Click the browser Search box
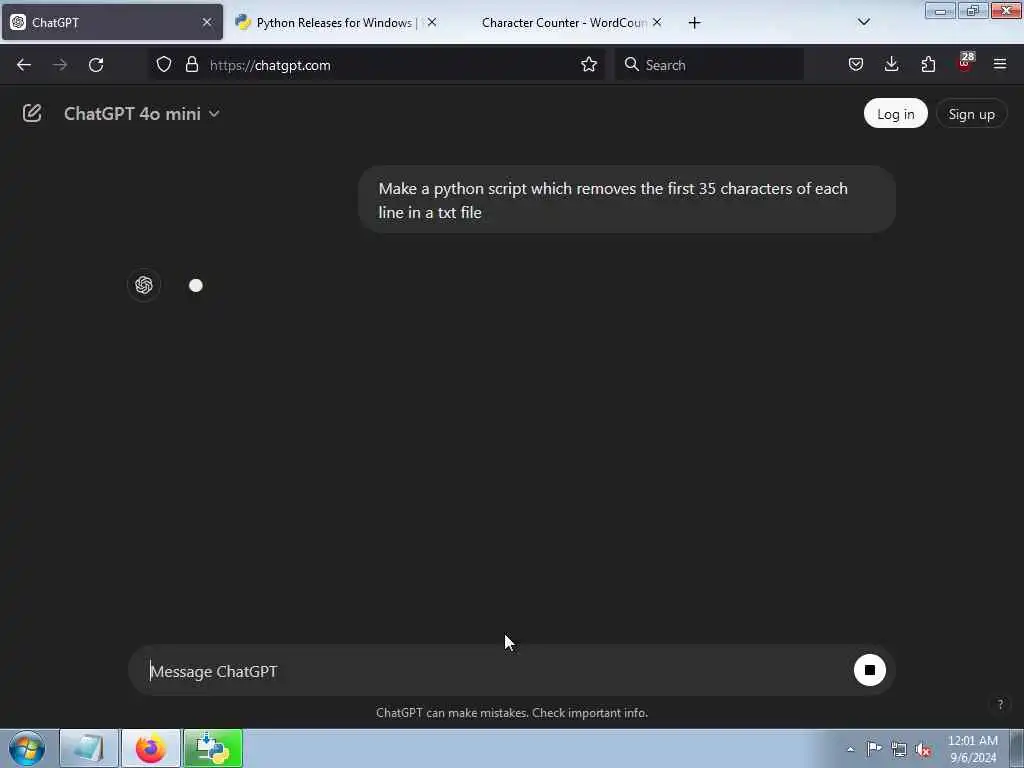This screenshot has height=768, width=1024. pos(709,65)
